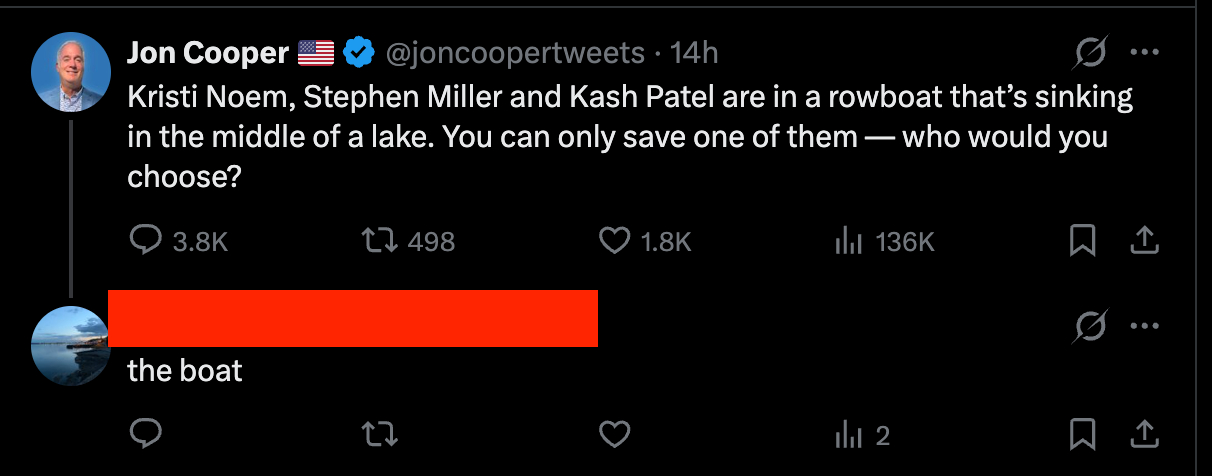
Task: Open more options menu on "the boat" reply
Action: pyautogui.click(x=1144, y=326)
